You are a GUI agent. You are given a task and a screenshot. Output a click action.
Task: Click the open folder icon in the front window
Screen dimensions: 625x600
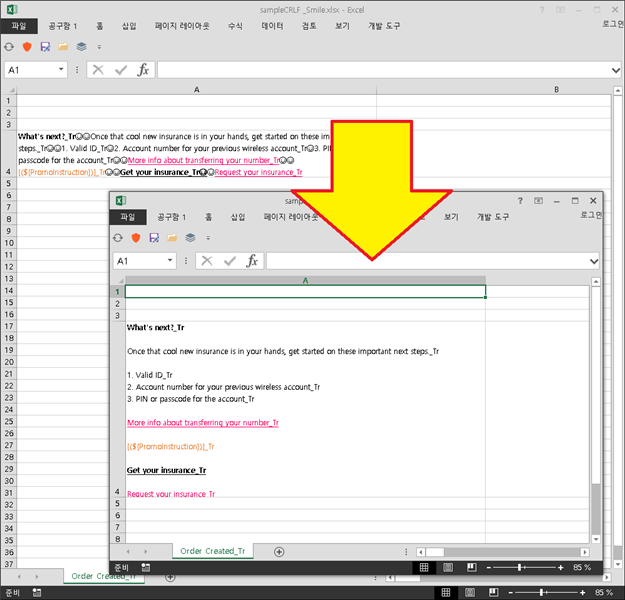tap(172, 238)
